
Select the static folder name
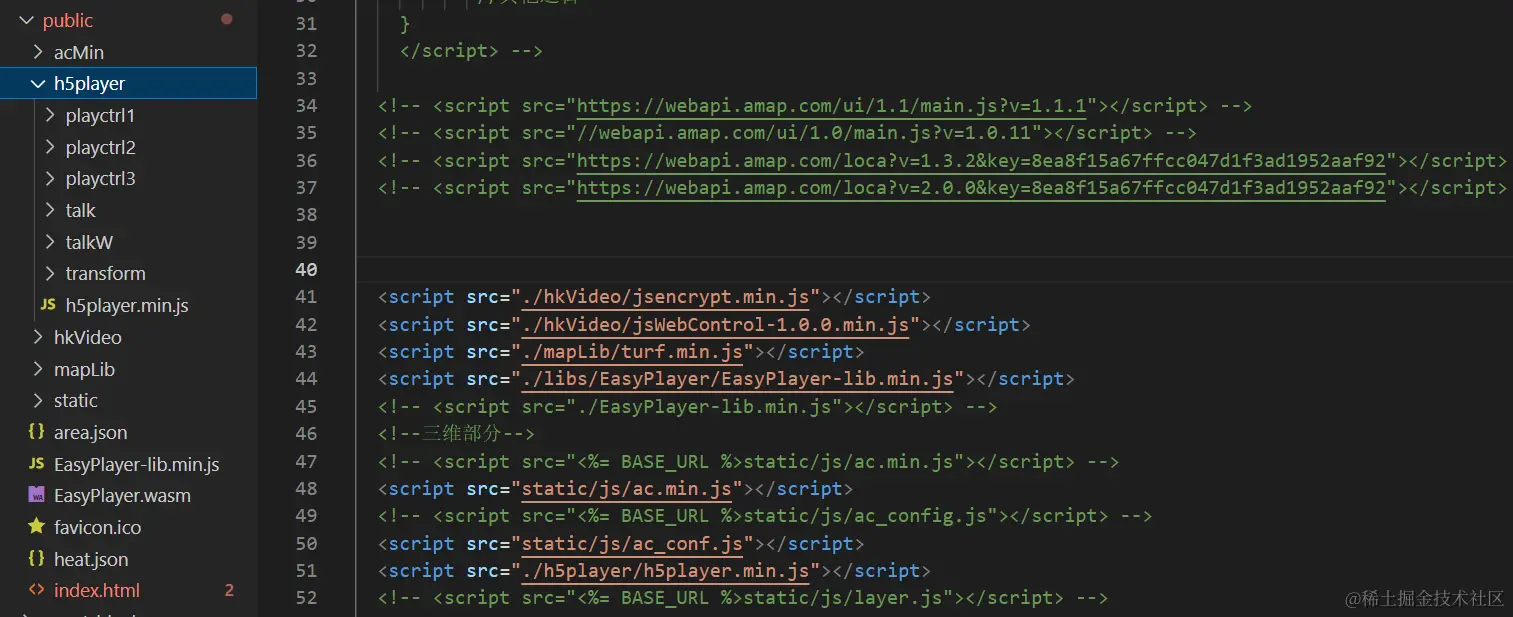click(x=76, y=401)
